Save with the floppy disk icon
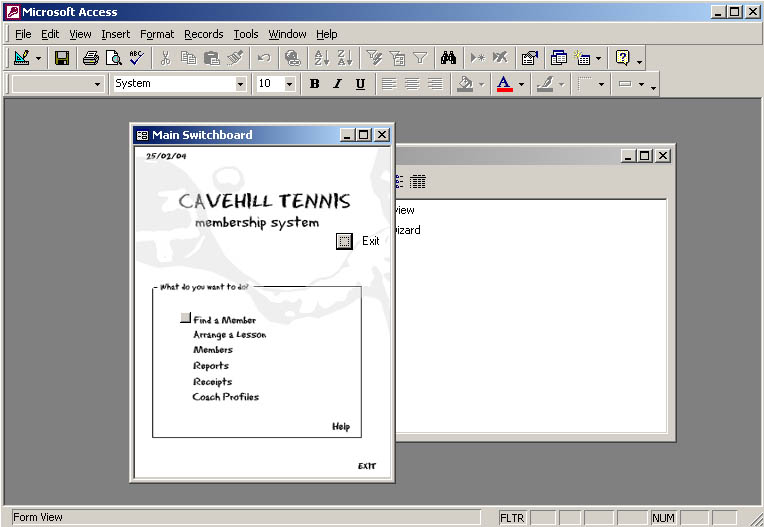Image resolution: width=764 pixels, height=527 pixels. click(x=62, y=58)
